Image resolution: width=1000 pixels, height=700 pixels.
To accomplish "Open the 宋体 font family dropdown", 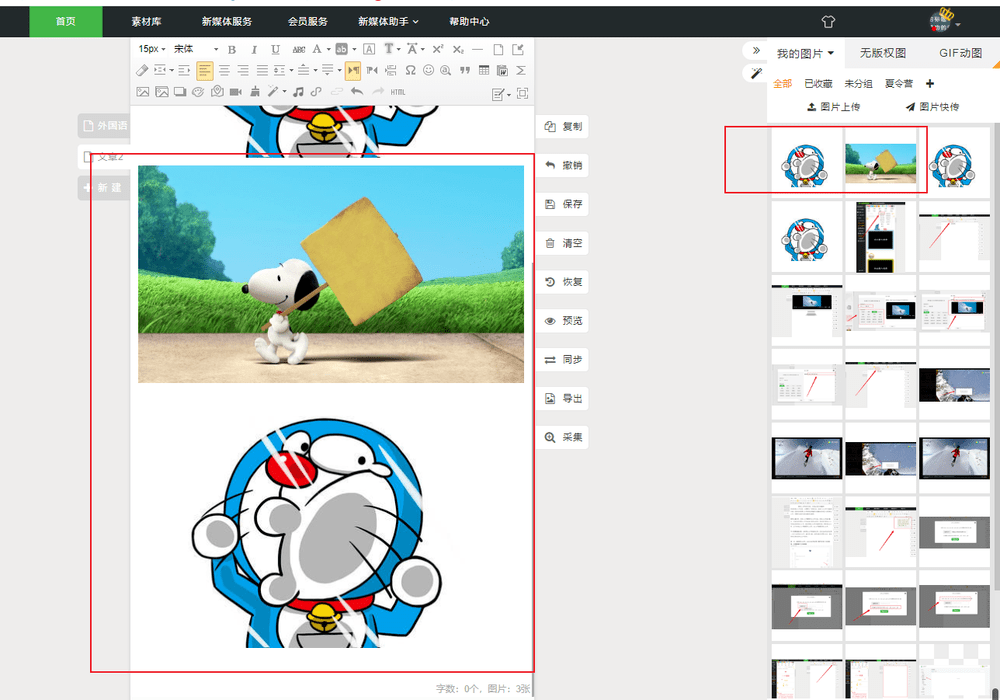I will point(196,49).
